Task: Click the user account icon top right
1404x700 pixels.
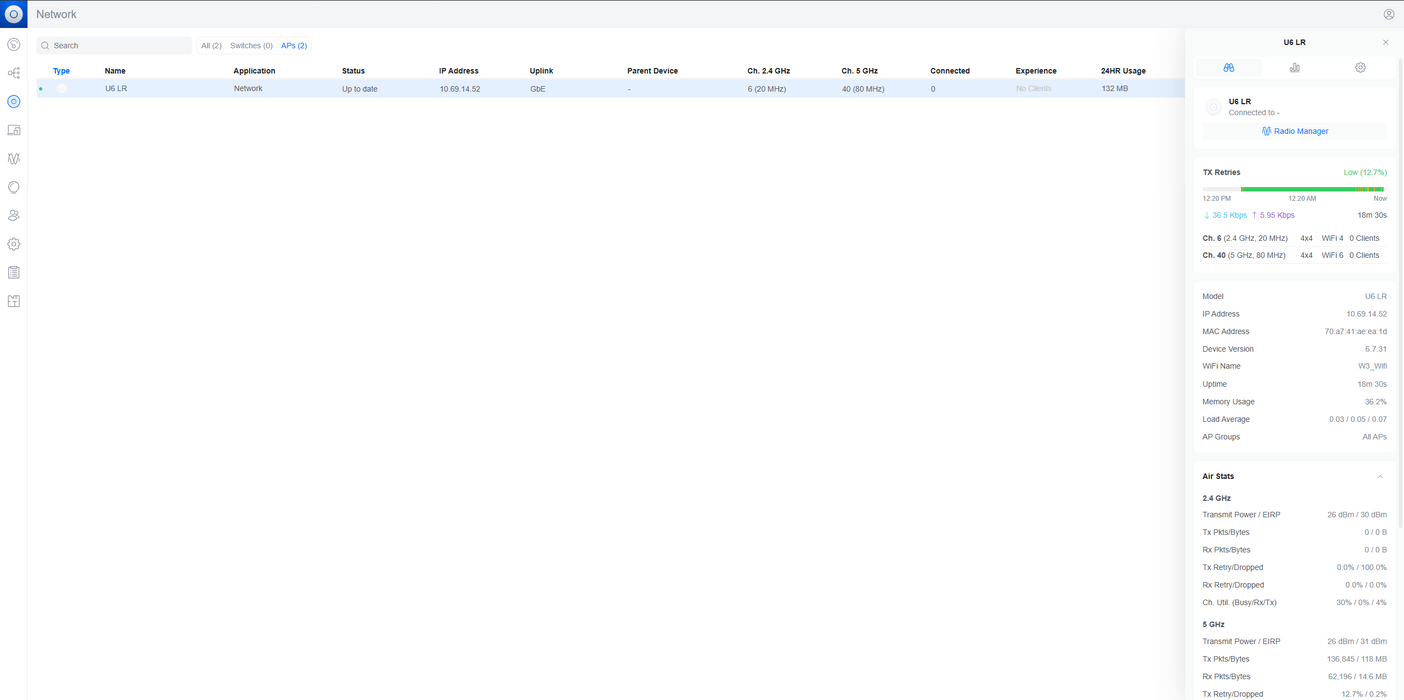Action: coord(1388,14)
